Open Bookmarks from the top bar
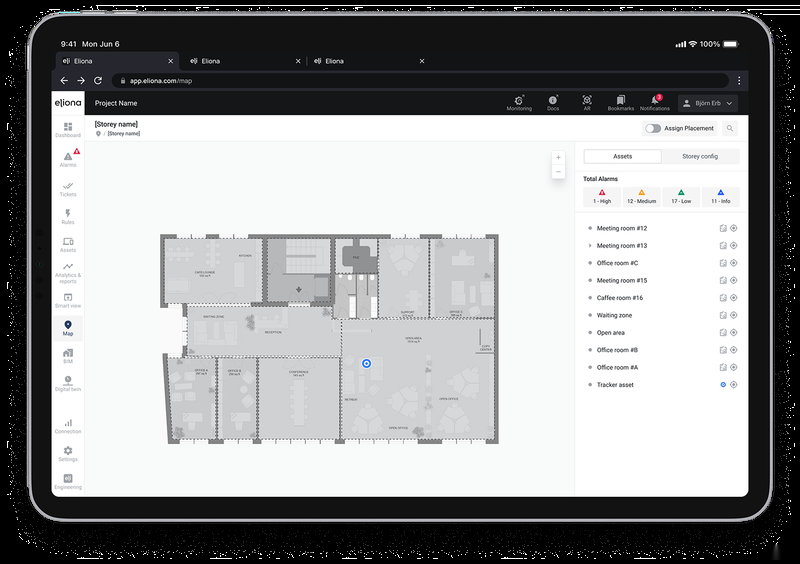 [x=620, y=103]
